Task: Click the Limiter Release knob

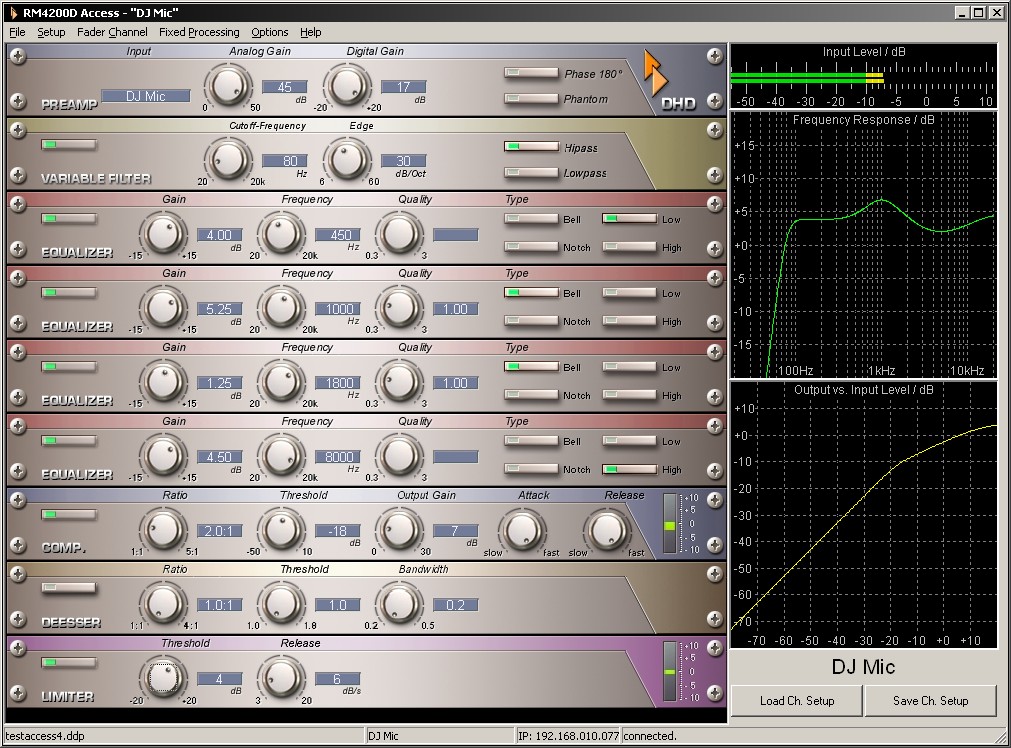Action: coord(281,678)
